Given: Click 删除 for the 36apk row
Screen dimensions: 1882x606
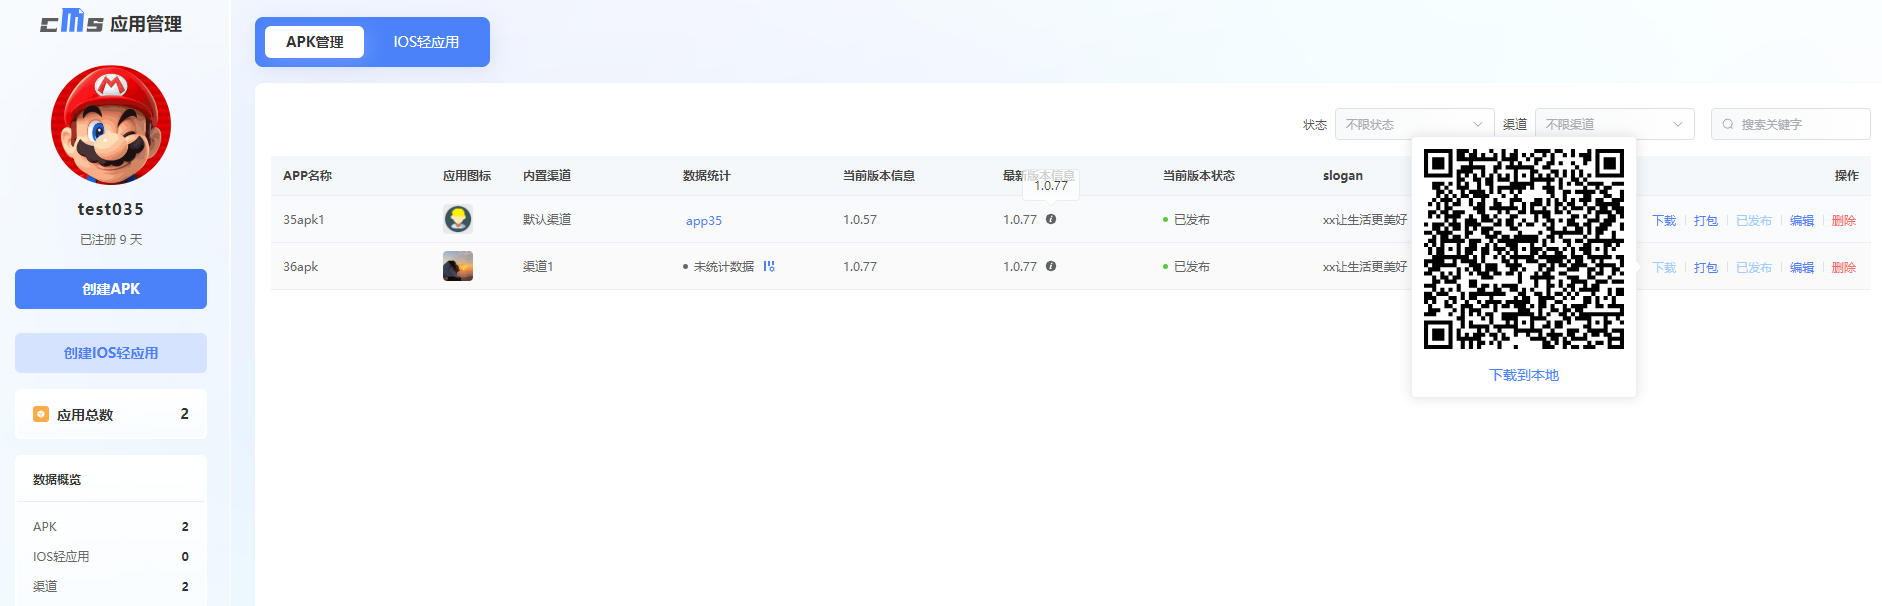Looking at the screenshot, I should click(1844, 267).
